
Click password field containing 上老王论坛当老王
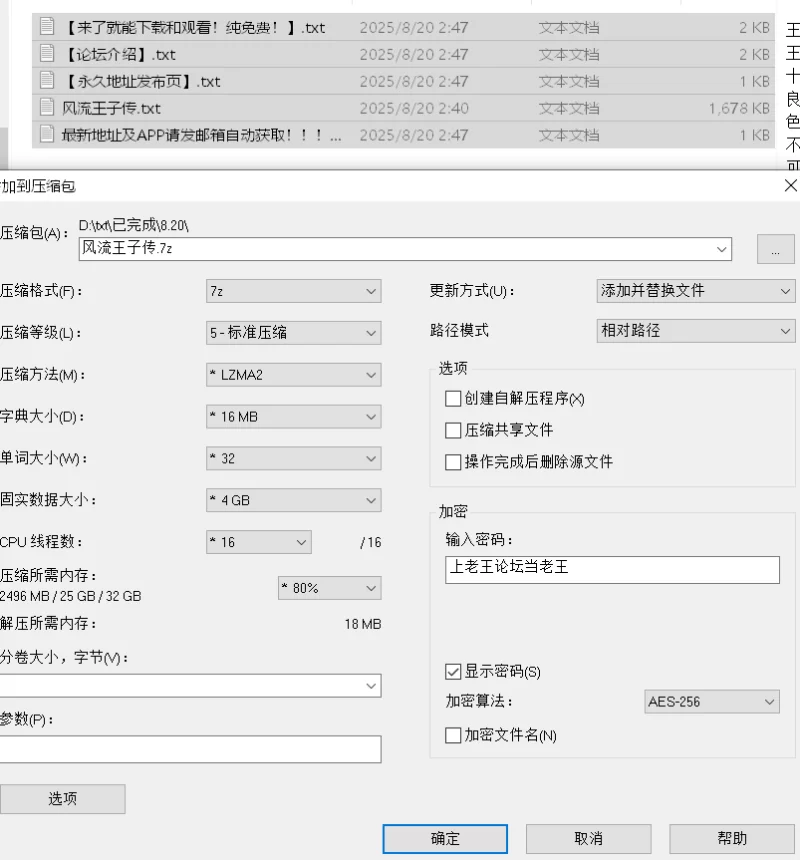coord(612,570)
